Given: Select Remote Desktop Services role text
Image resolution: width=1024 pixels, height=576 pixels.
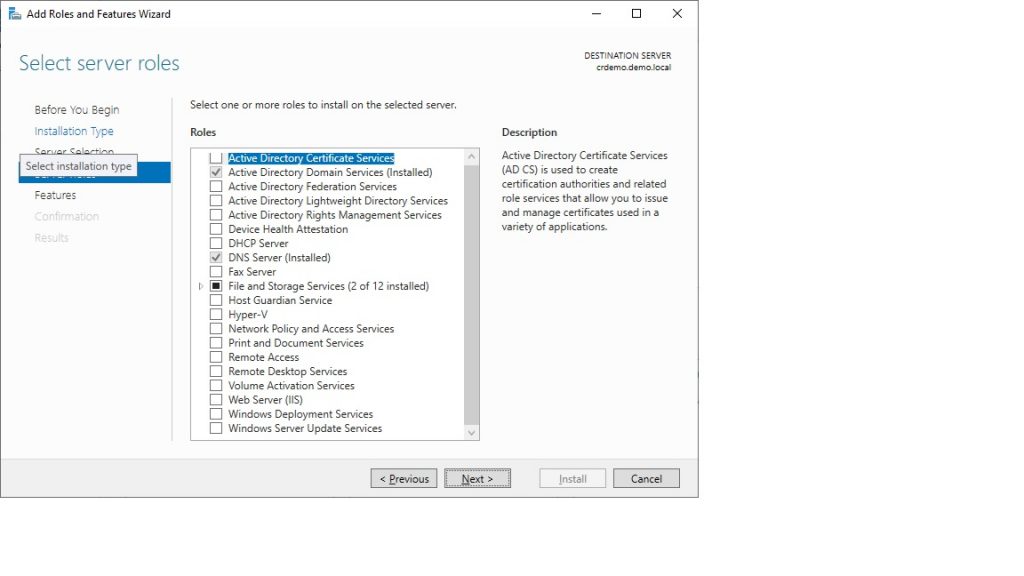Looking at the screenshot, I should pyautogui.click(x=288, y=372).
